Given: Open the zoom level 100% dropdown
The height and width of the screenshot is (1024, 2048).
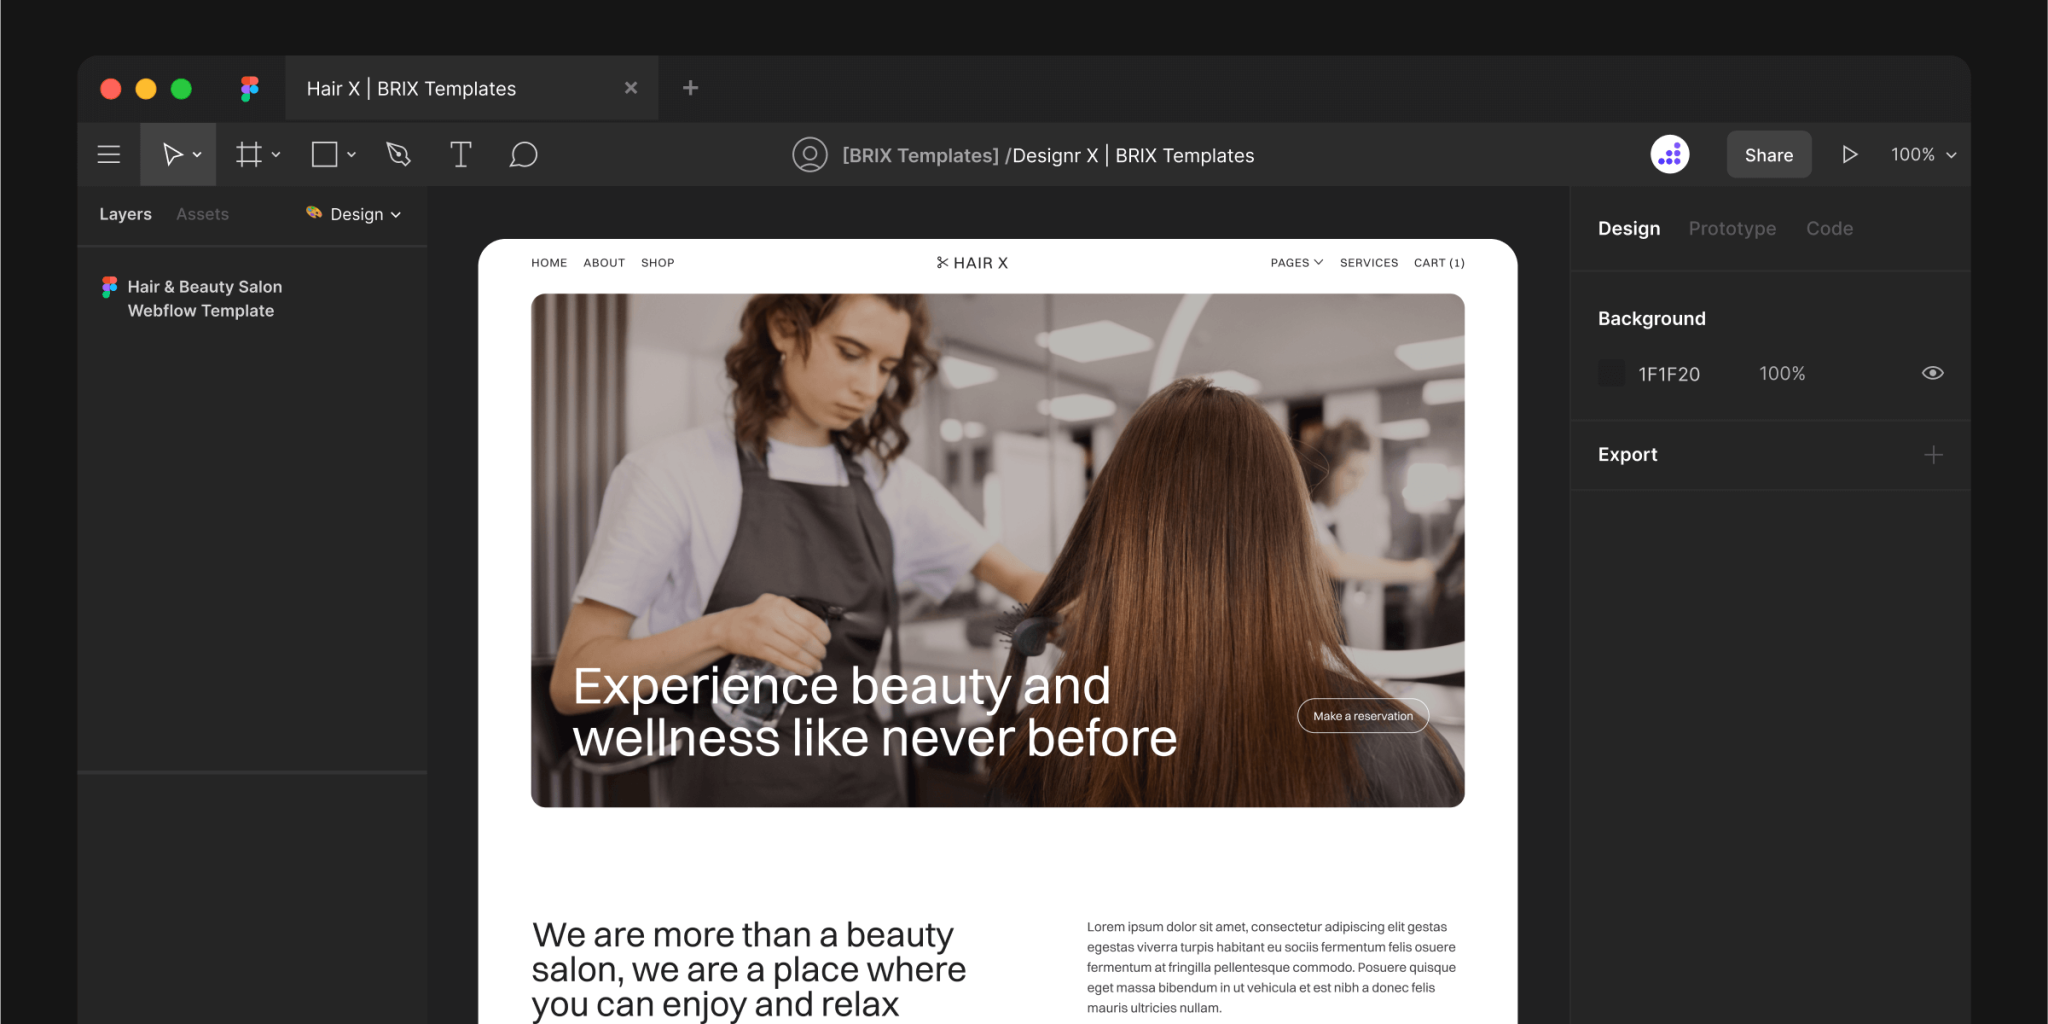Looking at the screenshot, I should [x=1920, y=154].
